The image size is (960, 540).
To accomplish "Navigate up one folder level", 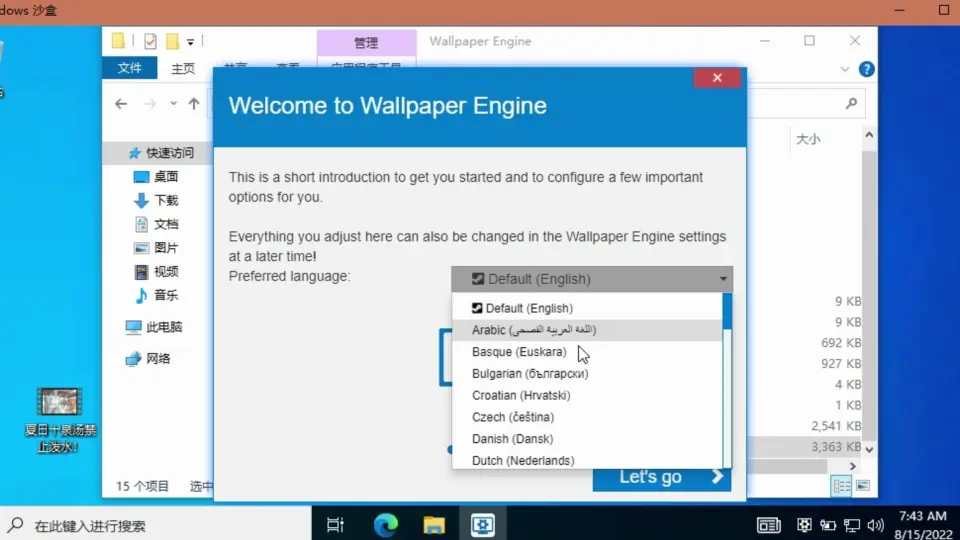I will pos(193,103).
